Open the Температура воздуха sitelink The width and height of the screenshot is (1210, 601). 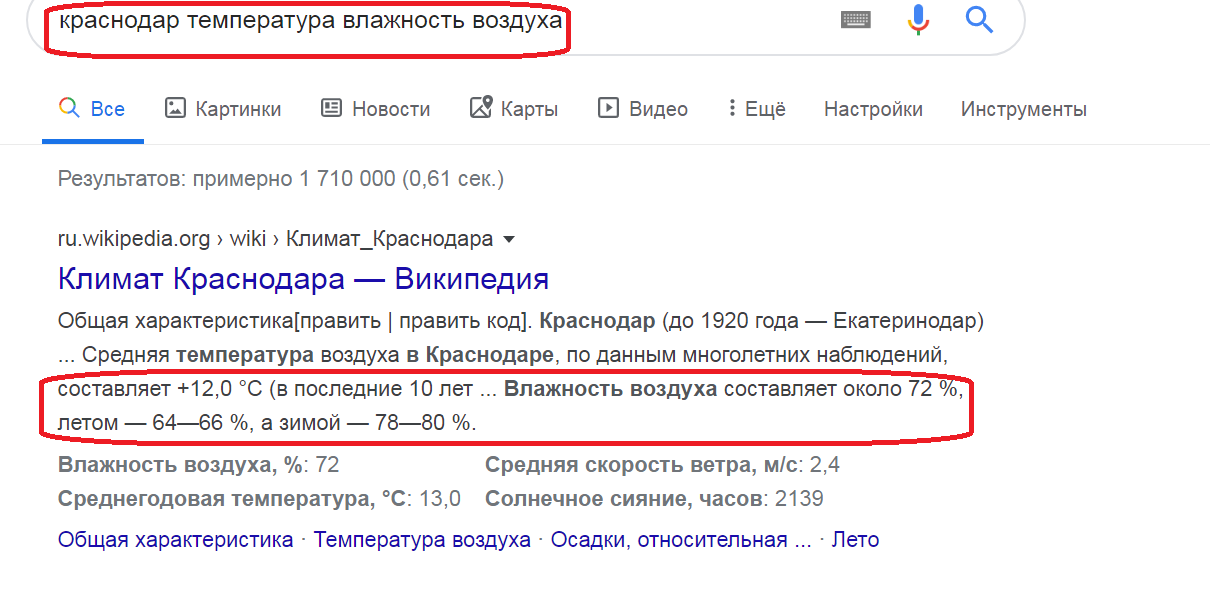pyautogui.click(x=422, y=540)
